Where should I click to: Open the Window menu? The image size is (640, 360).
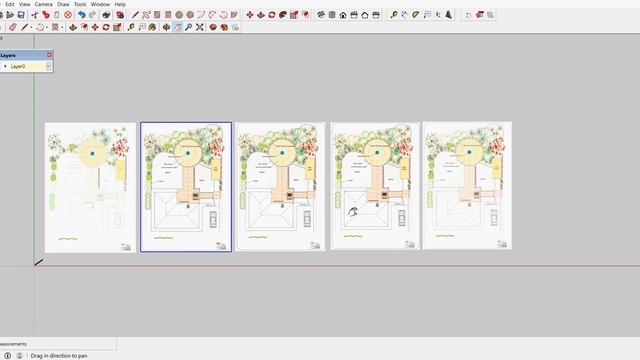[100, 4]
